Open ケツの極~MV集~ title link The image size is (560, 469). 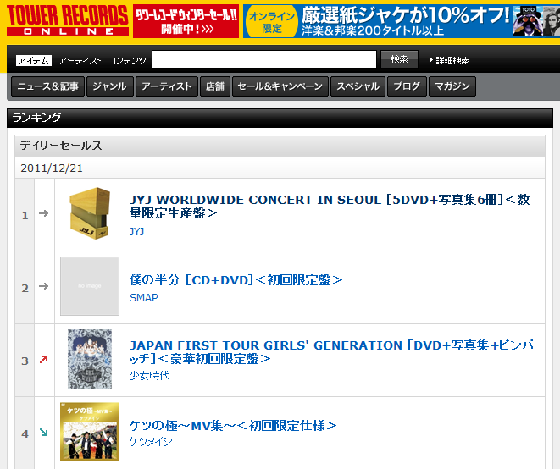pyautogui.click(x=232, y=425)
